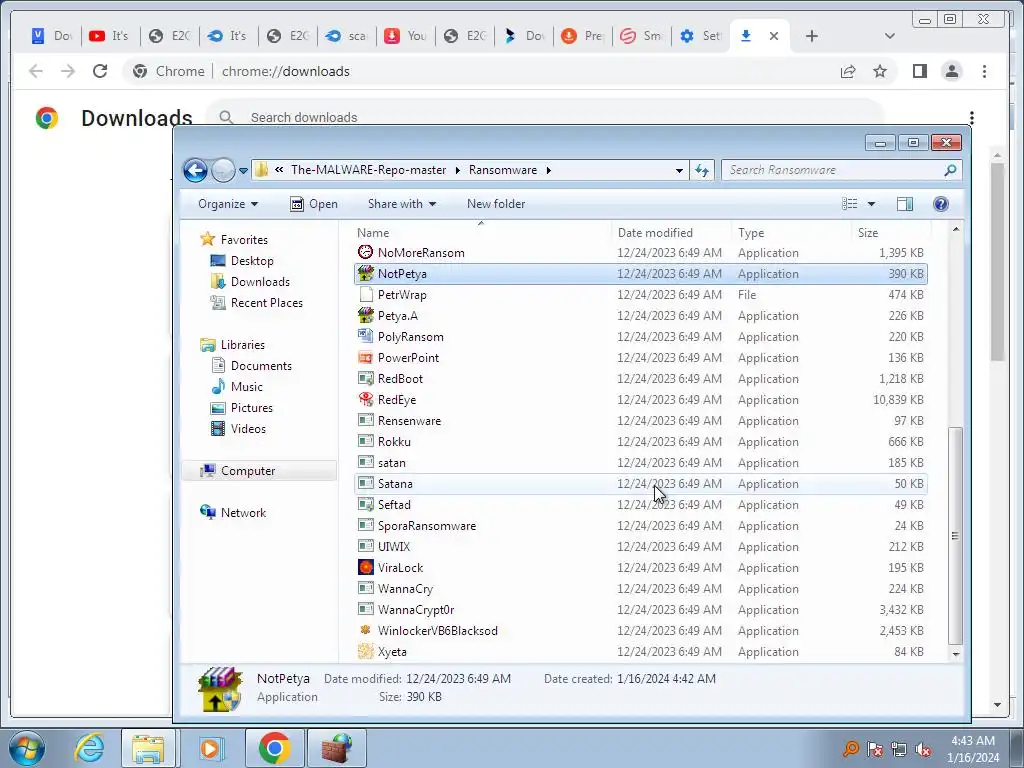
Task: Select the WinlockerVB6Blacksod file icon
Action: click(366, 630)
